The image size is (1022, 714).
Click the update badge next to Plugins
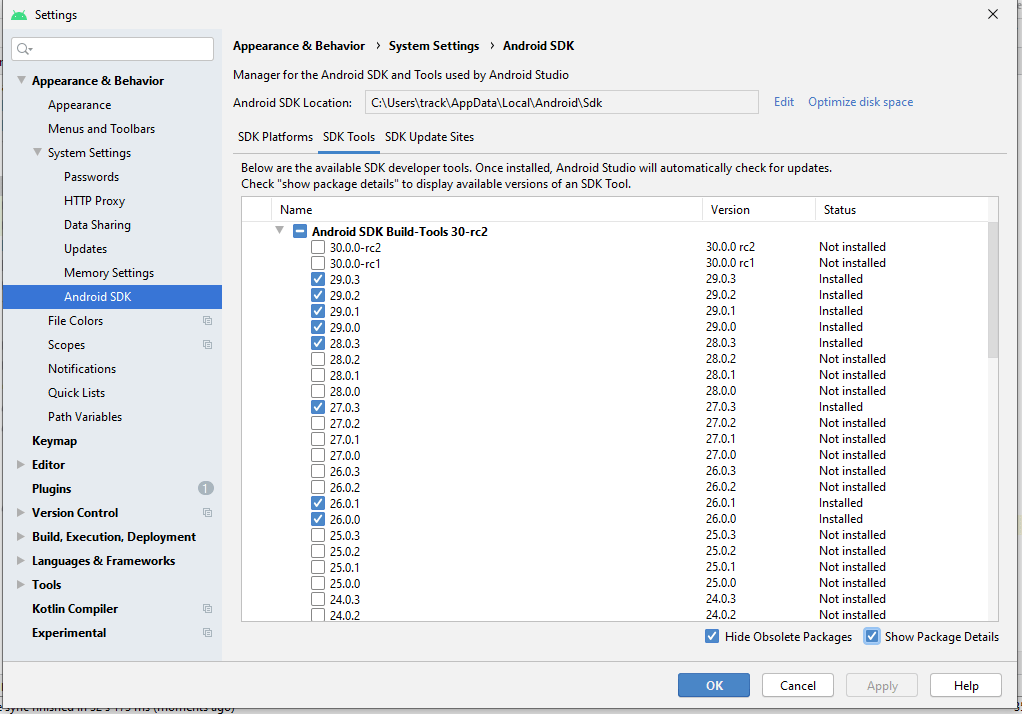coord(205,488)
